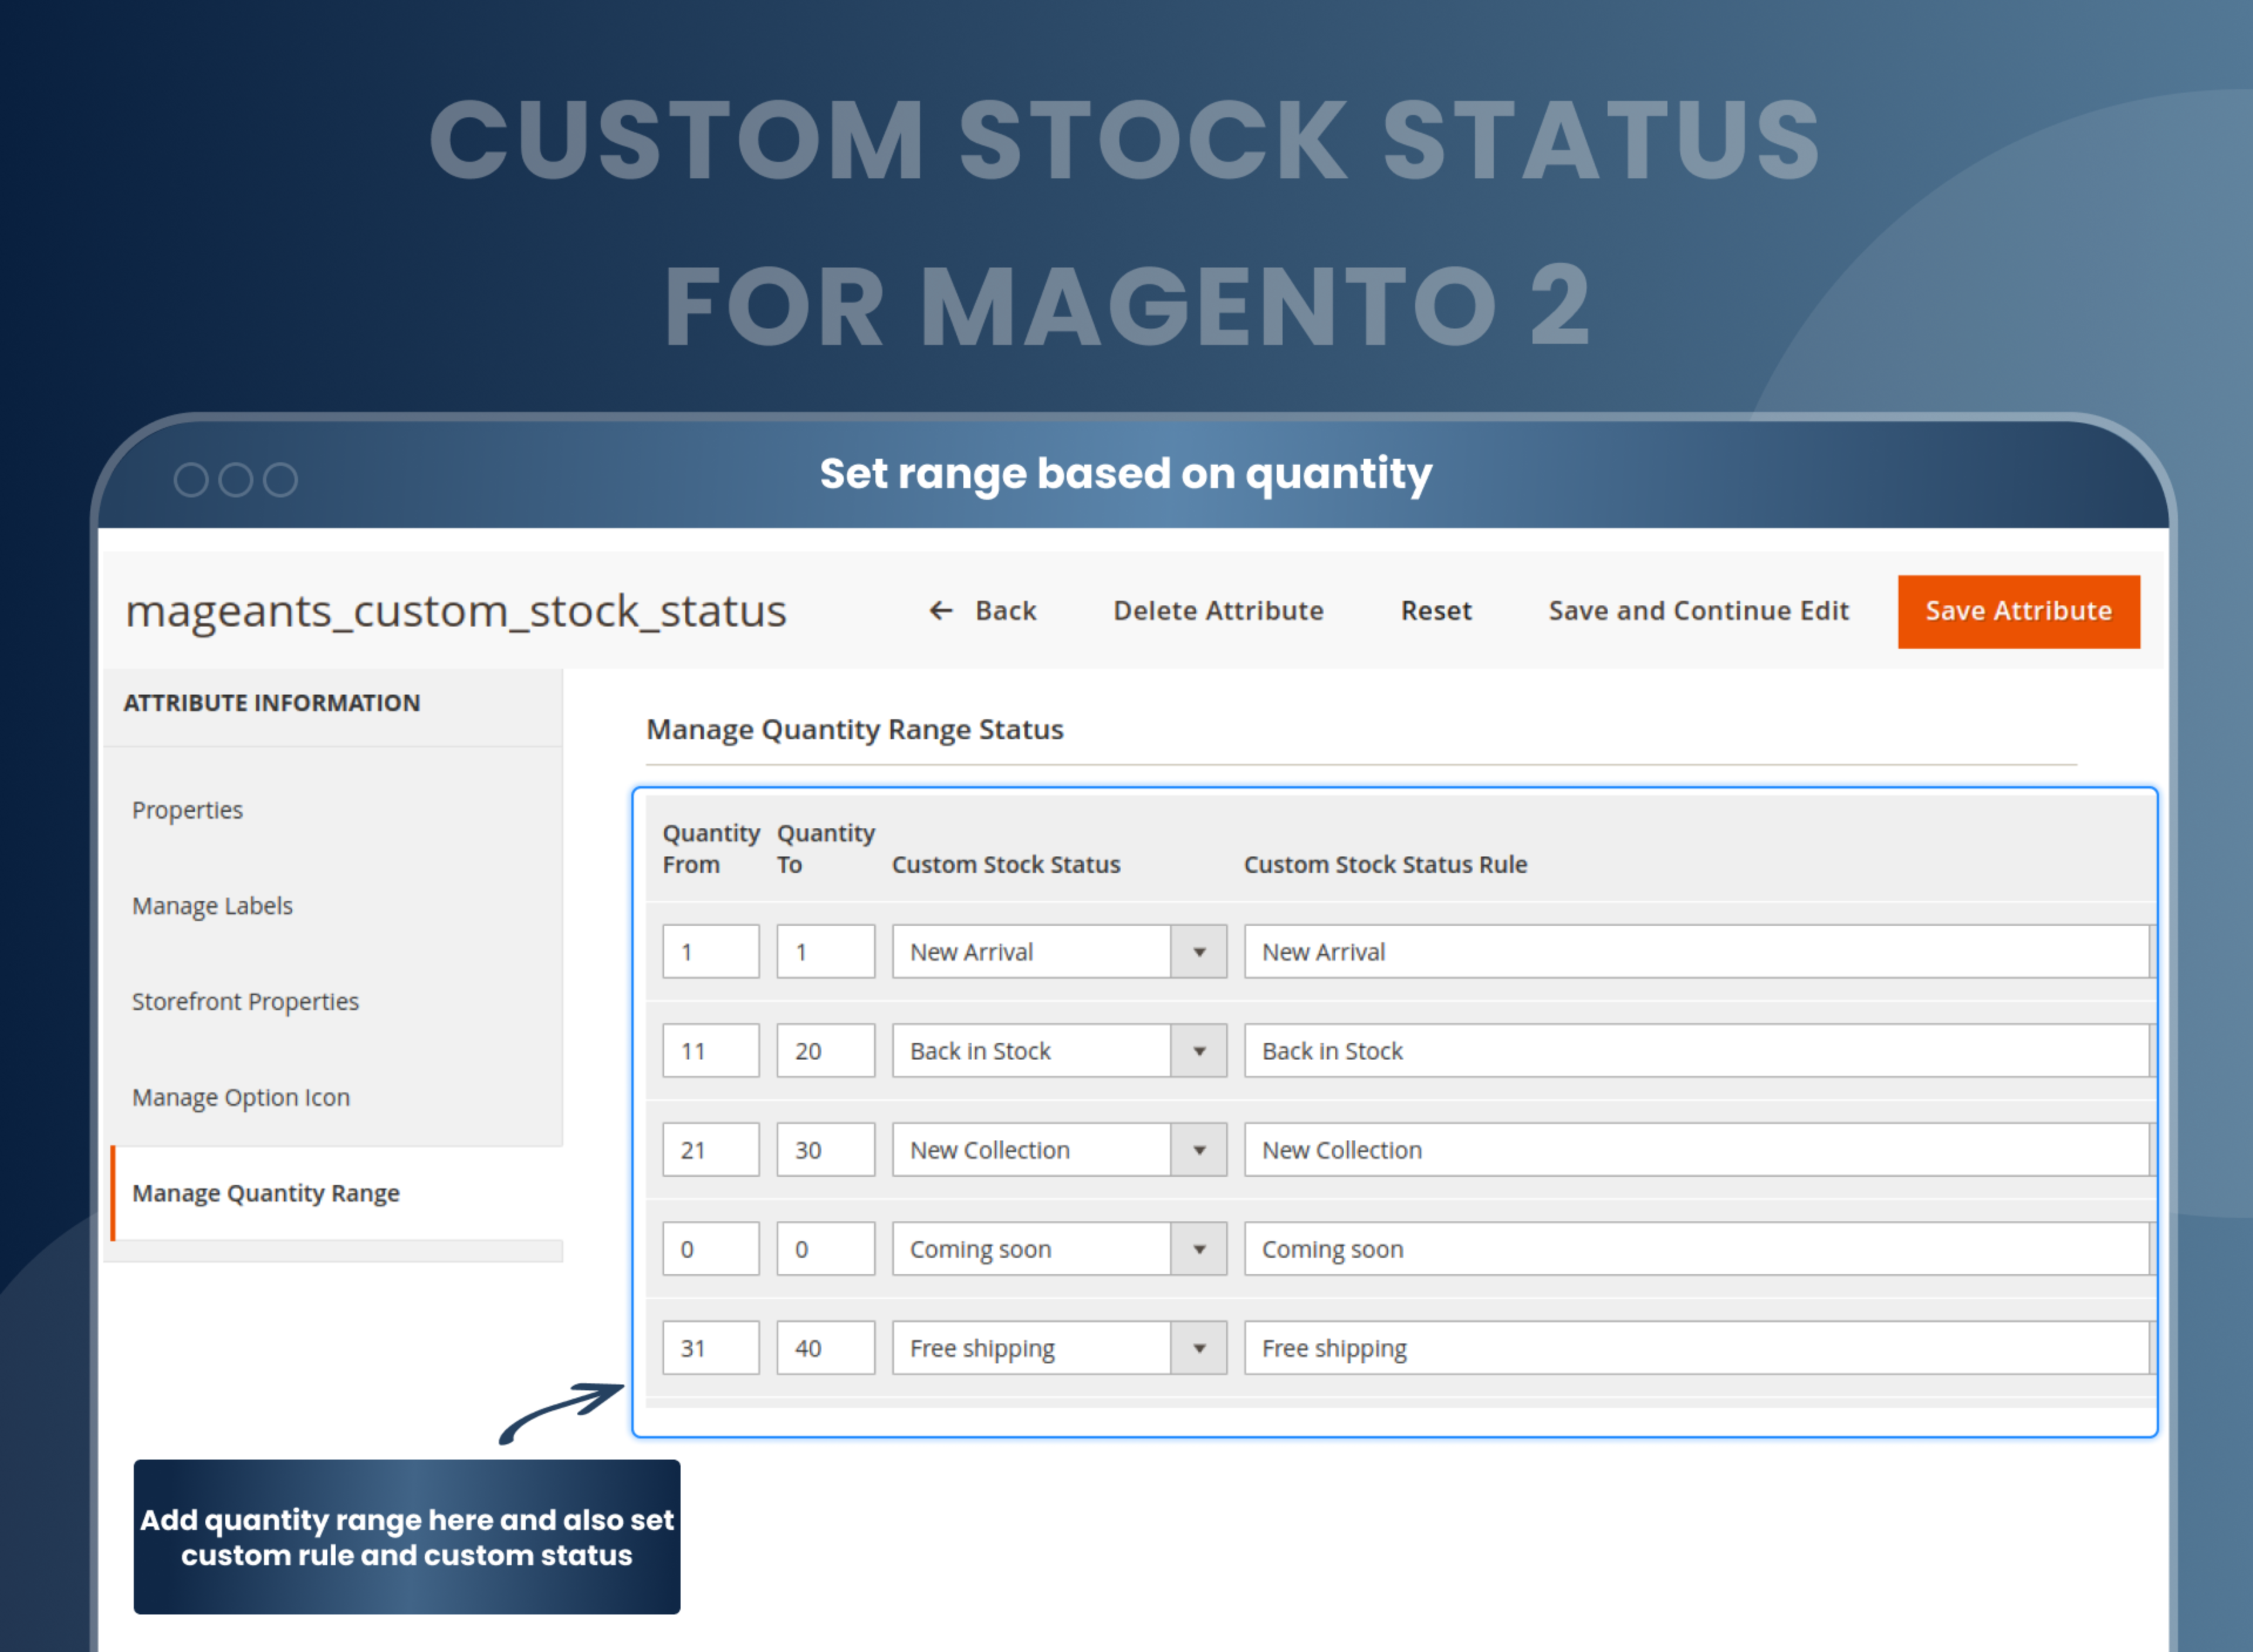
Task: Click Quantity From field containing 31
Action: tap(711, 1348)
